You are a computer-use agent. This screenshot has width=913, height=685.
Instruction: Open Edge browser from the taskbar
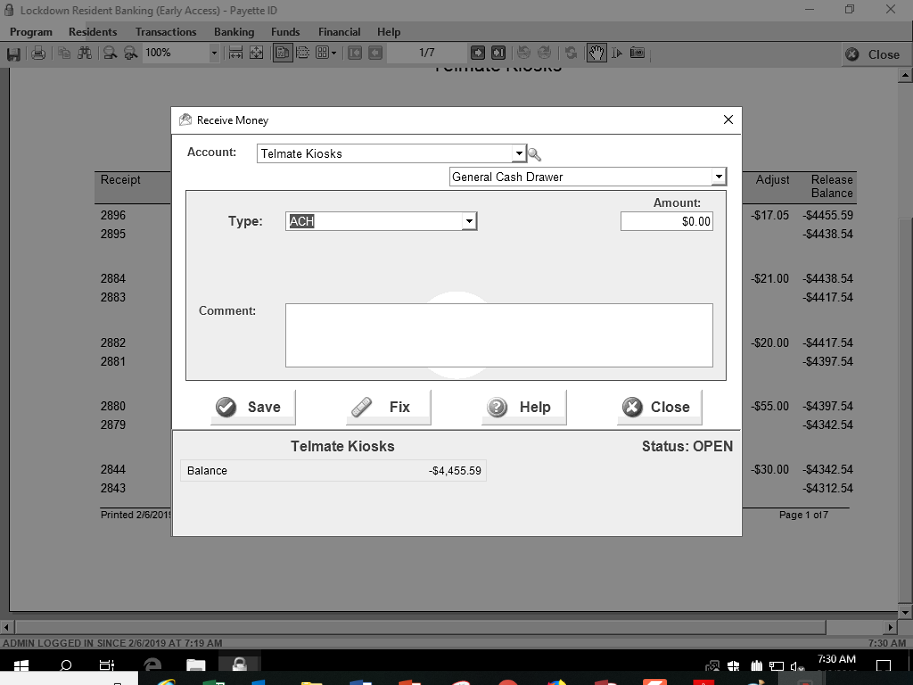(153, 665)
